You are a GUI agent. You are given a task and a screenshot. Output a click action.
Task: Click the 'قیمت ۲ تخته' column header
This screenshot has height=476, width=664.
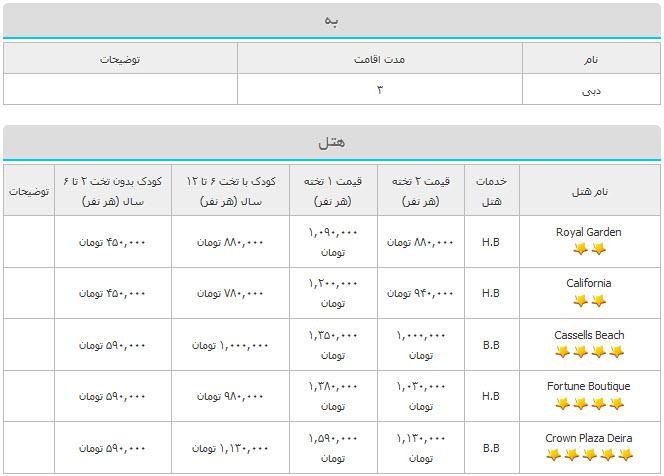click(x=421, y=191)
